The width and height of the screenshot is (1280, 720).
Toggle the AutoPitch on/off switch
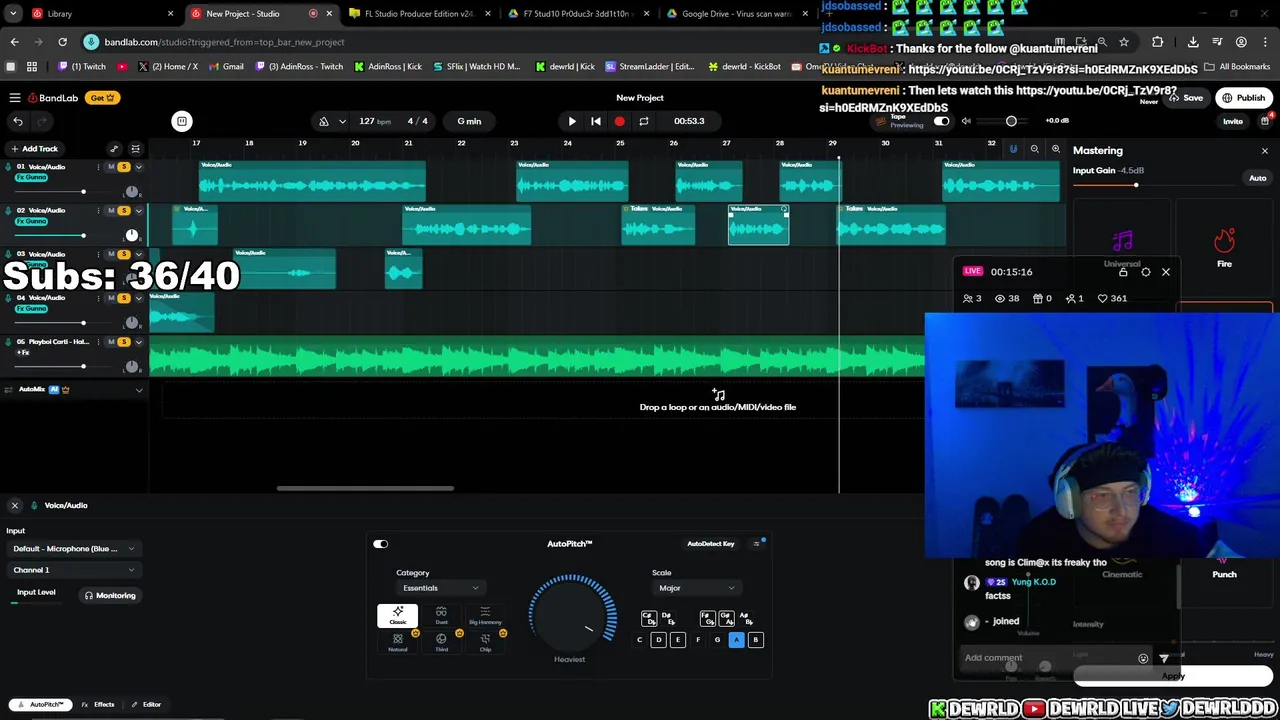pyautogui.click(x=381, y=544)
